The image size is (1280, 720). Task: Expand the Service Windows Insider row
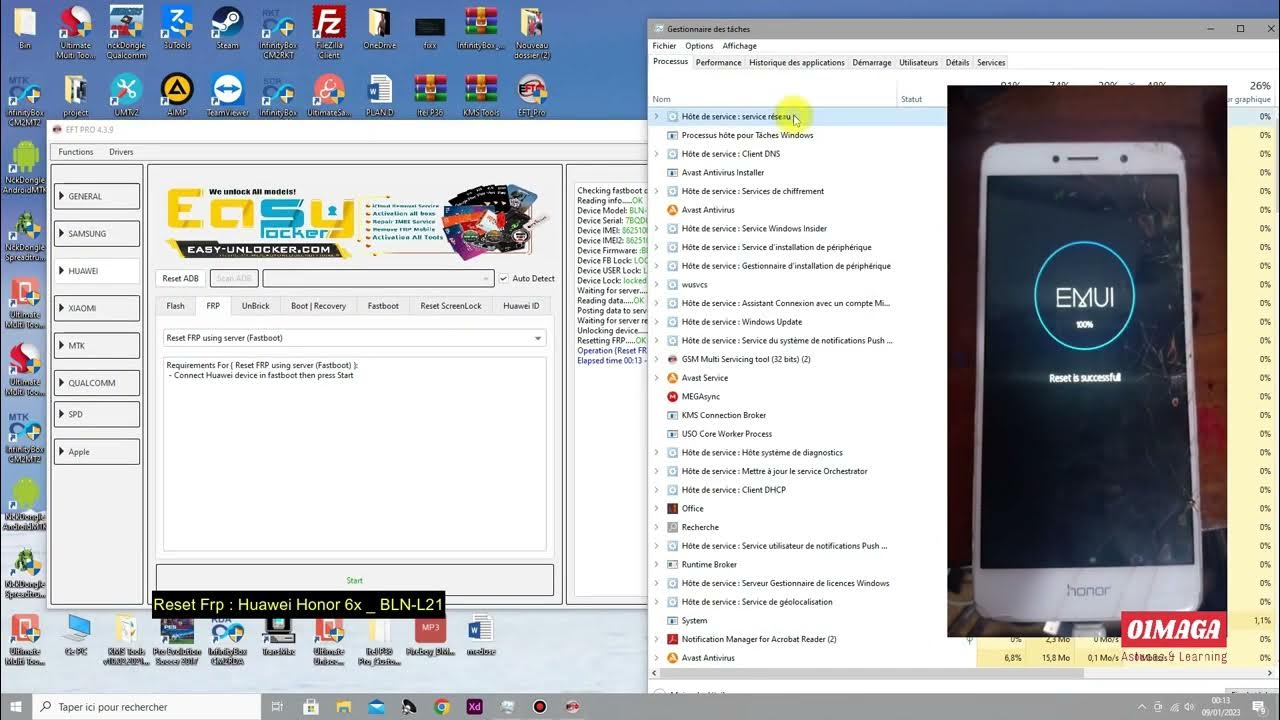[656, 228]
